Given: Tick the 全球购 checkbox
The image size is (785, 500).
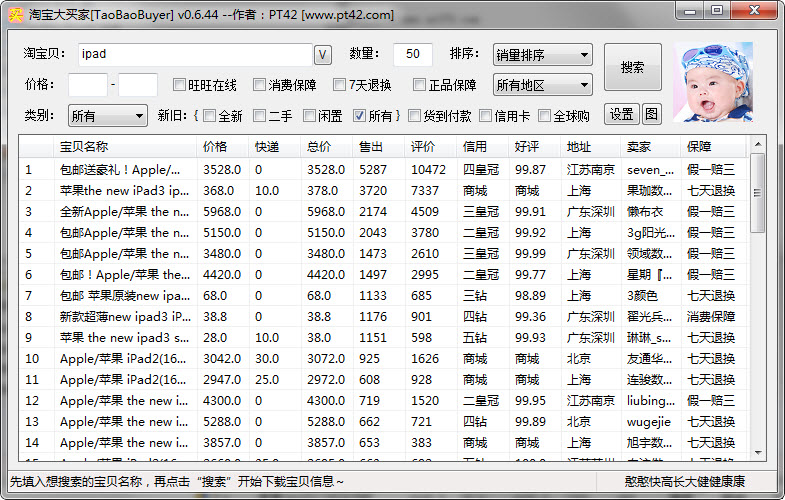Looking at the screenshot, I should [545, 116].
